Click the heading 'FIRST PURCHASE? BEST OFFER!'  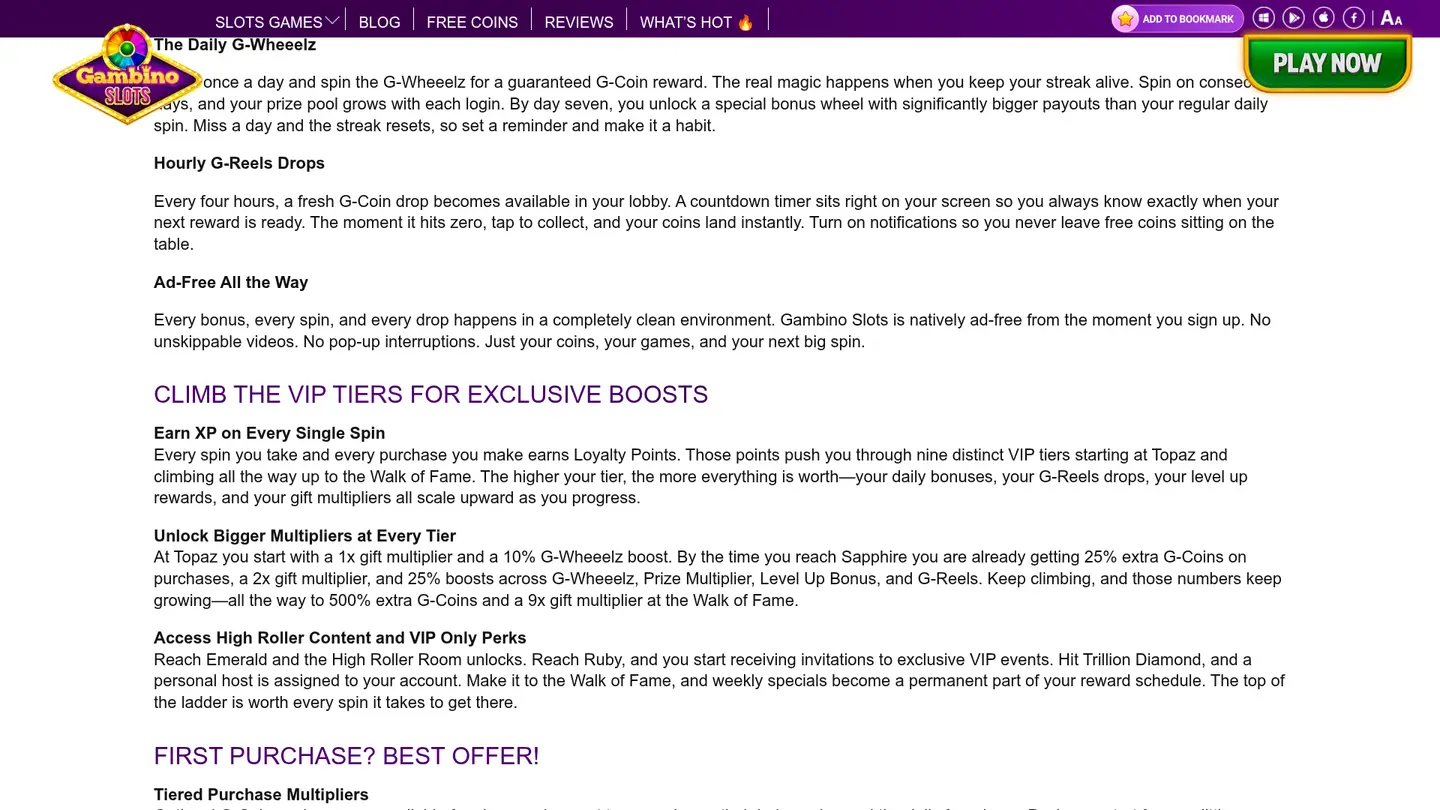(346, 755)
